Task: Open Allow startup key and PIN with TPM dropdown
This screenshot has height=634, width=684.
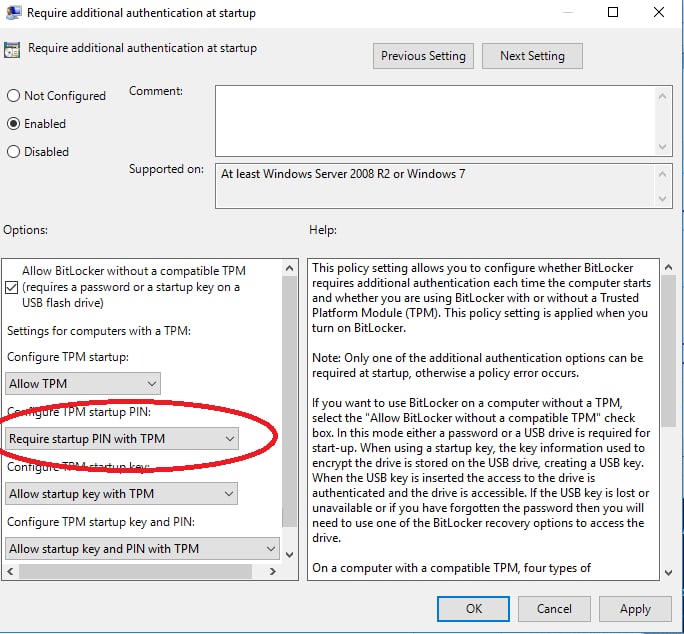Action: click(142, 548)
